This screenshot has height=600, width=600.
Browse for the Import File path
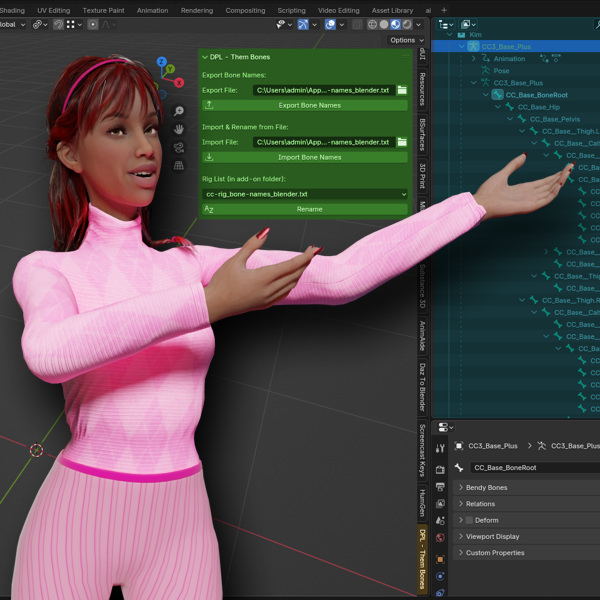tap(402, 142)
